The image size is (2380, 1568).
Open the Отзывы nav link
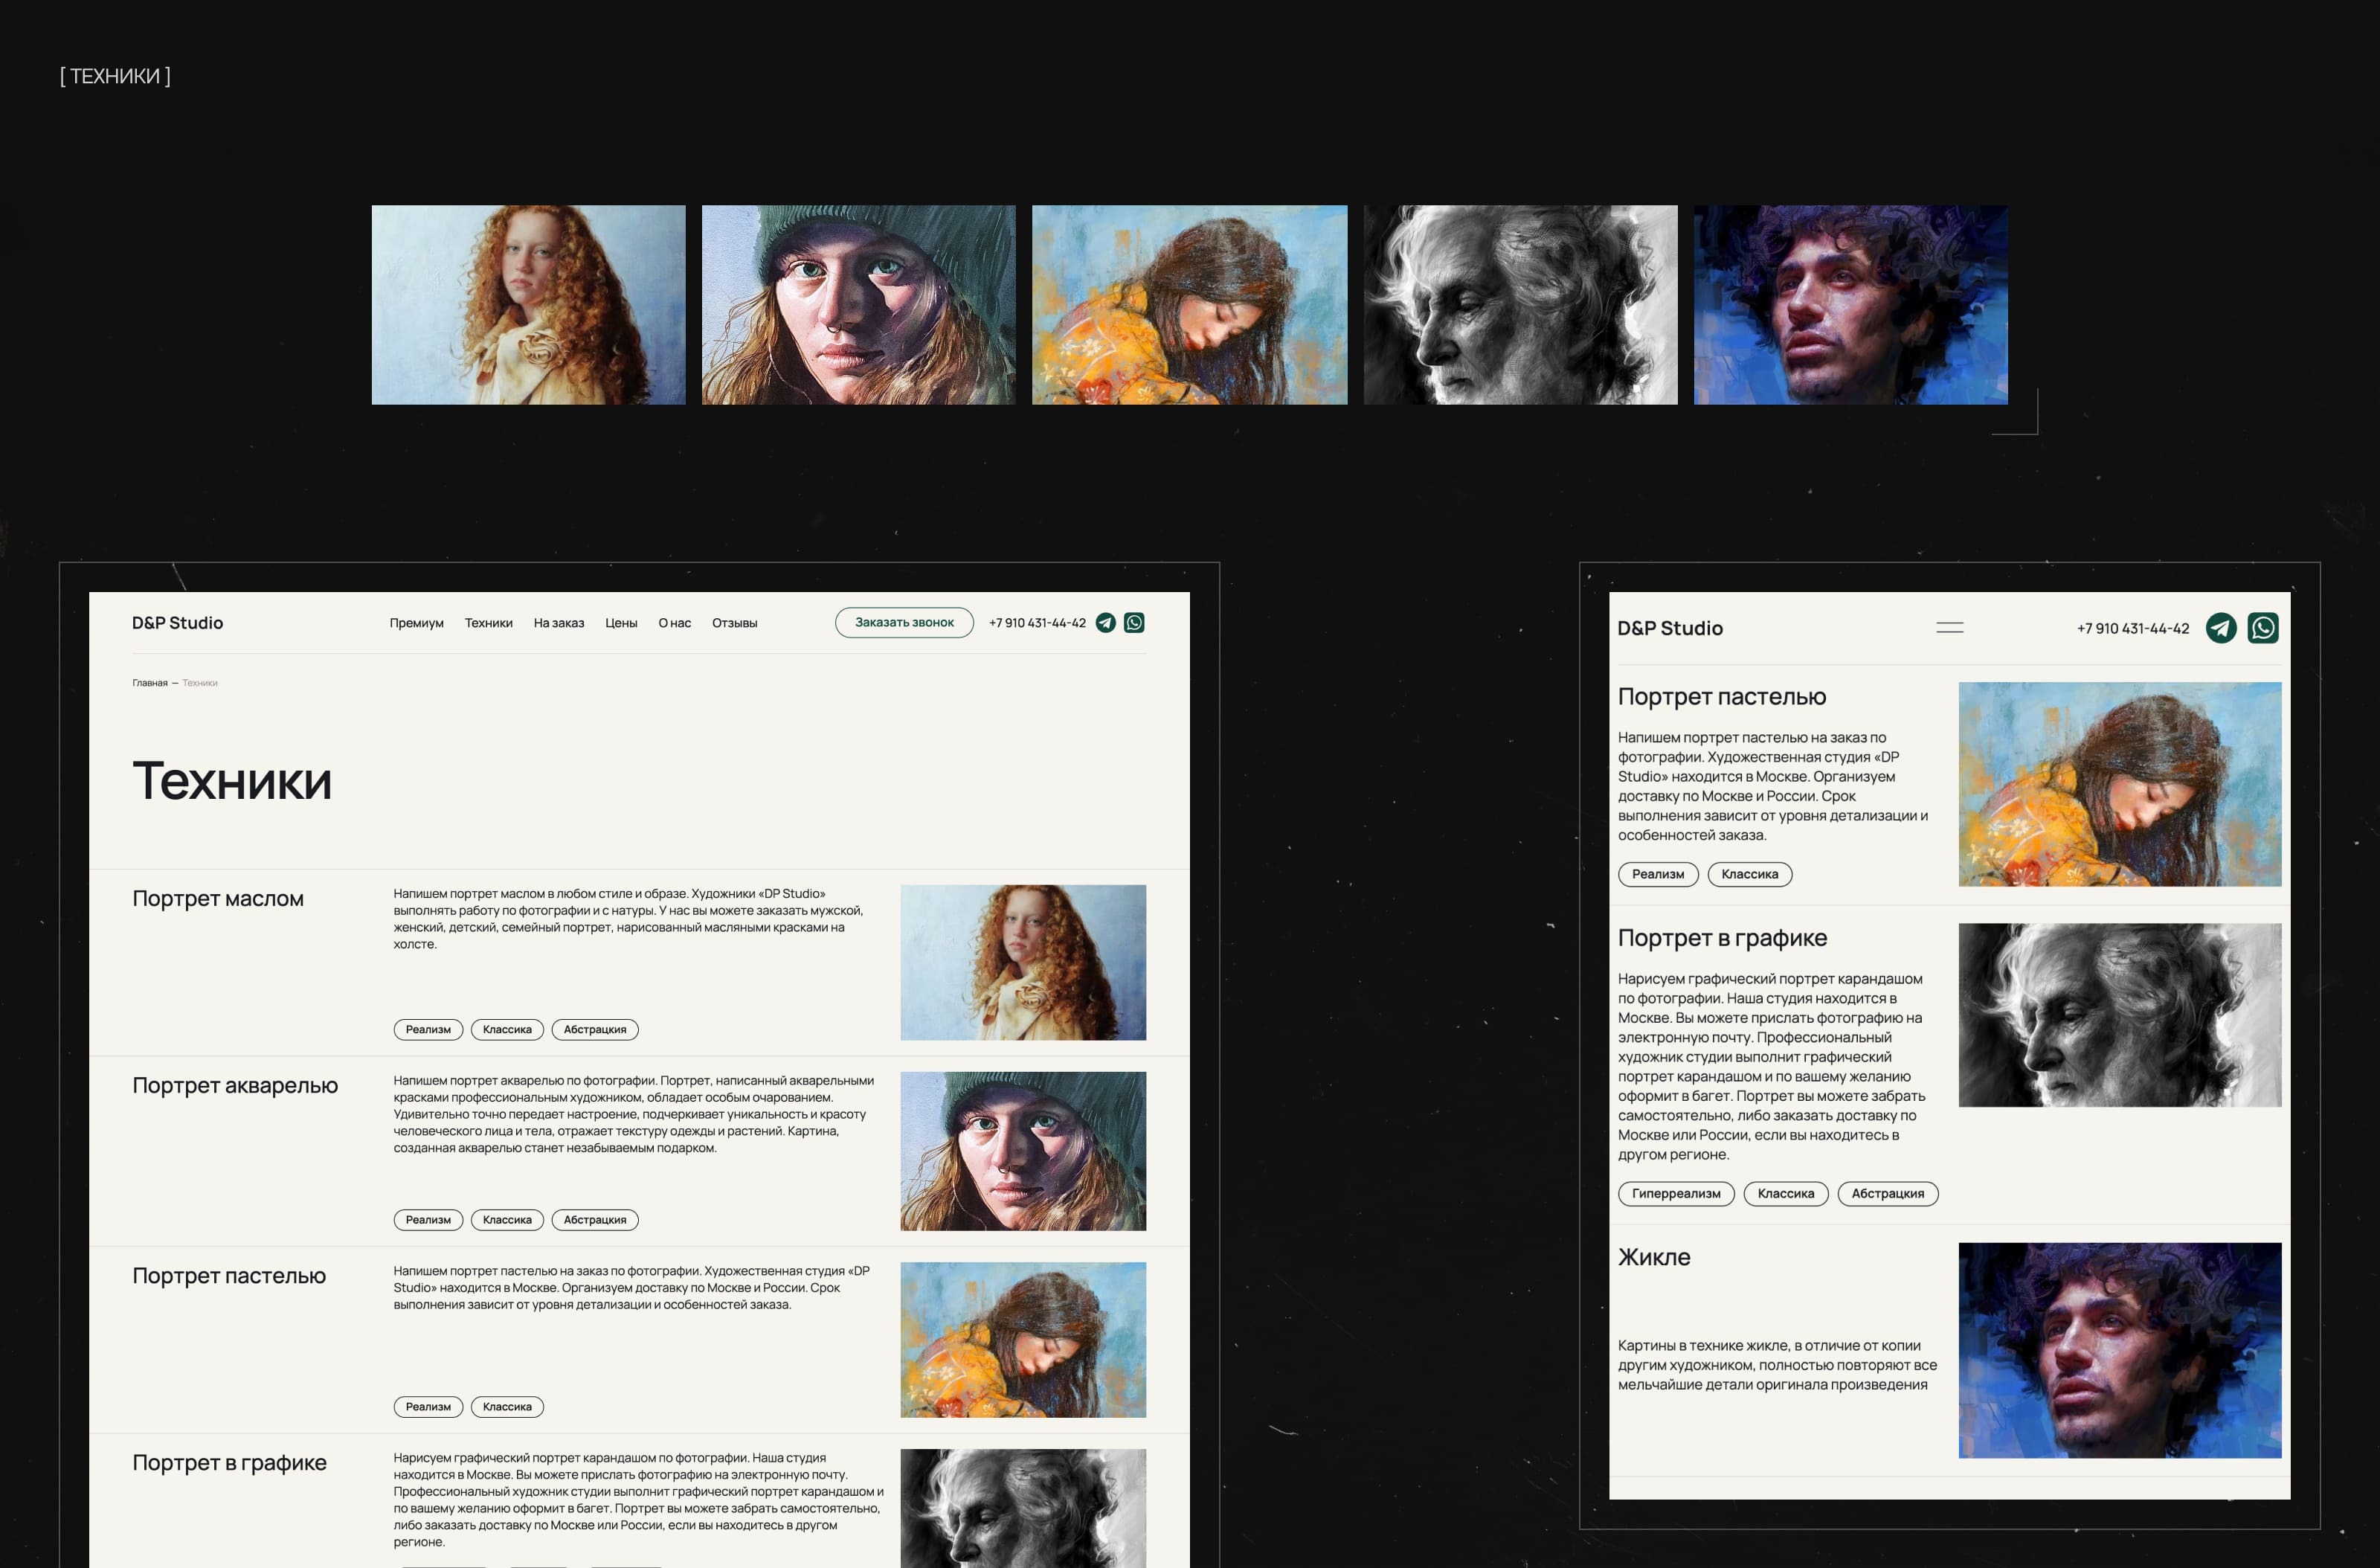(734, 623)
